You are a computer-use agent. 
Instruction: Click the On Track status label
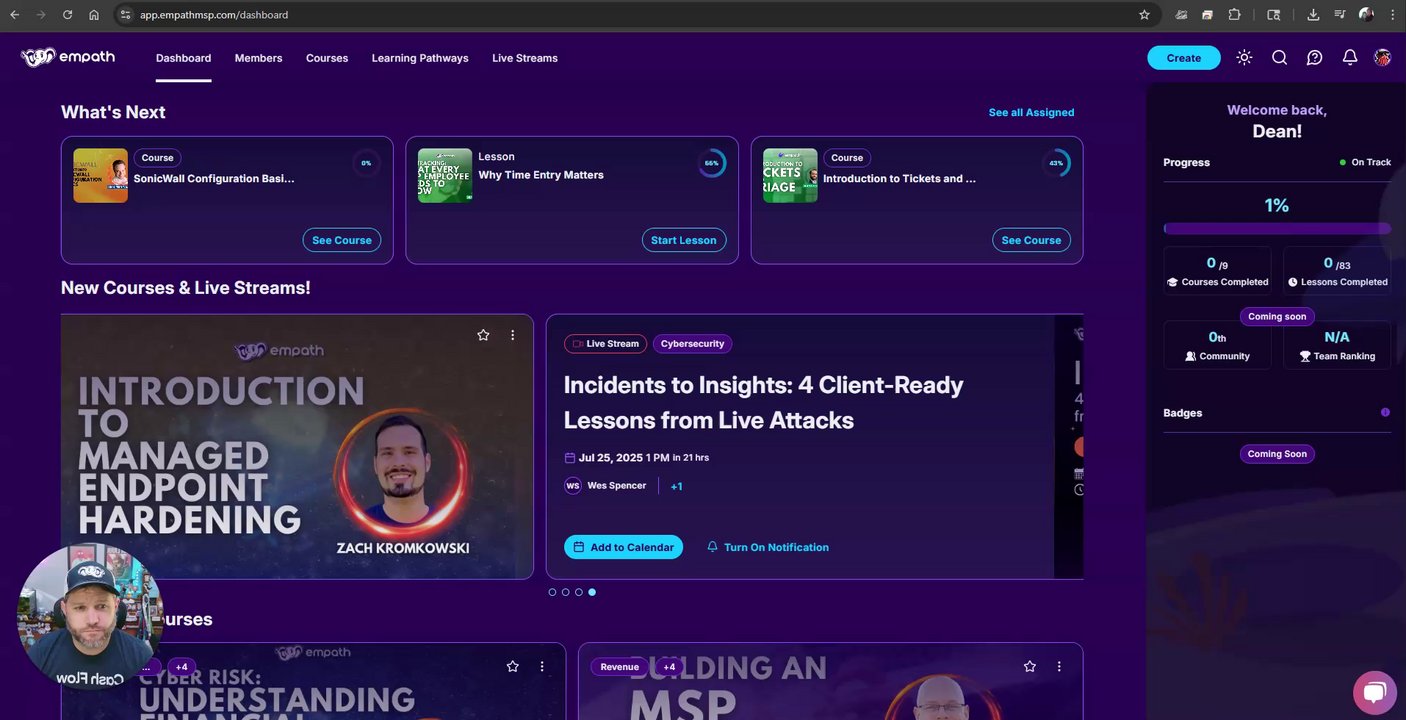coord(1365,162)
